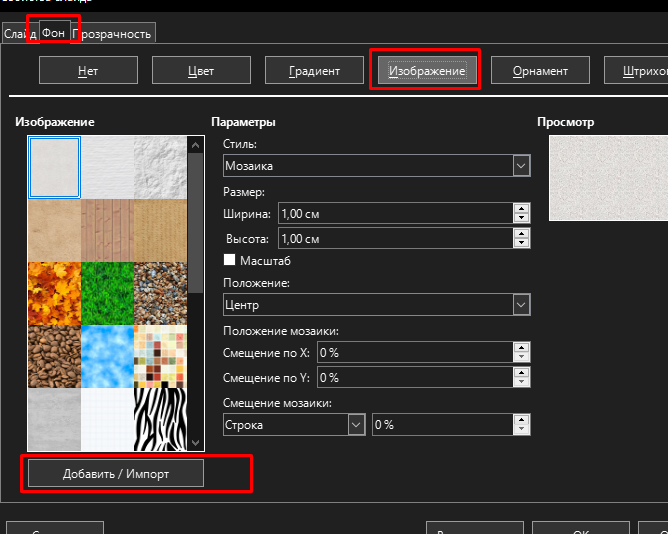Image resolution: width=668 pixels, height=534 pixels.
Task: Select the autumn leaves texture thumbnail
Action: click(55, 291)
